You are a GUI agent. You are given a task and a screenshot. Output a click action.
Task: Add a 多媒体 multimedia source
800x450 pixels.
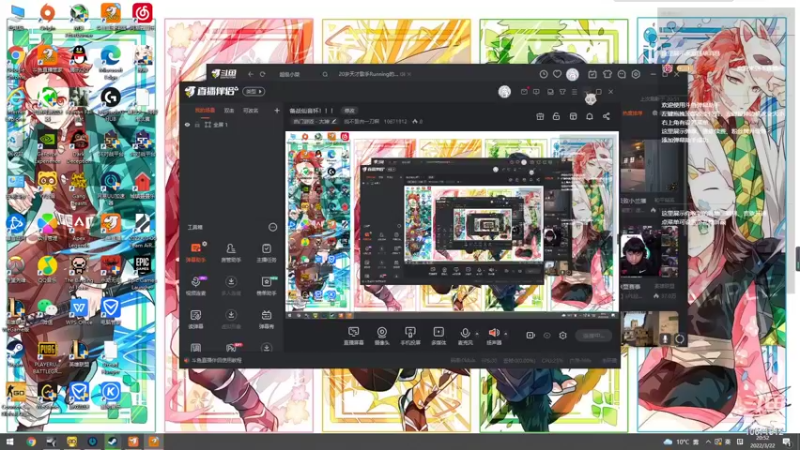tap(438, 336)
